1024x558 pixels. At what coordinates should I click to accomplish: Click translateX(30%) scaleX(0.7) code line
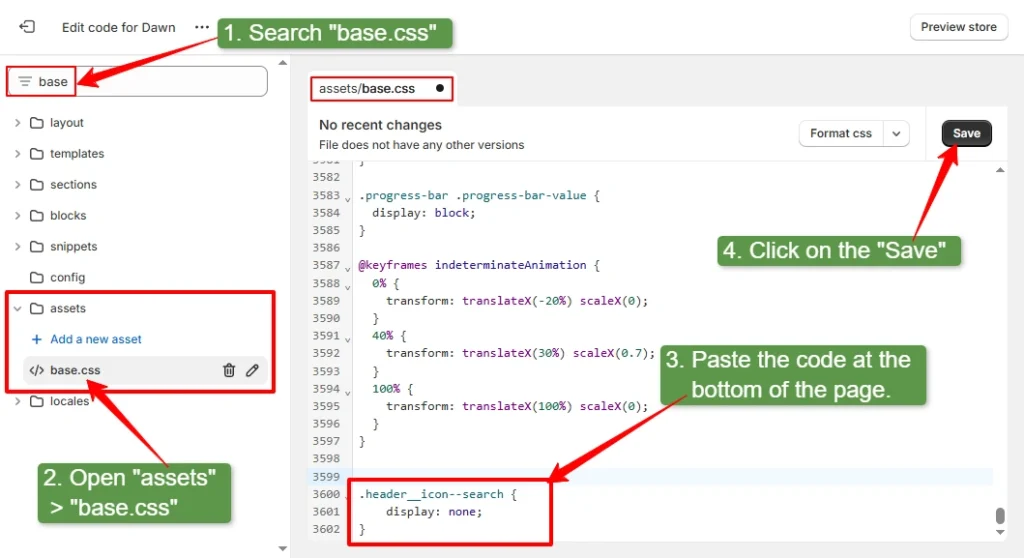coord(520,353)
